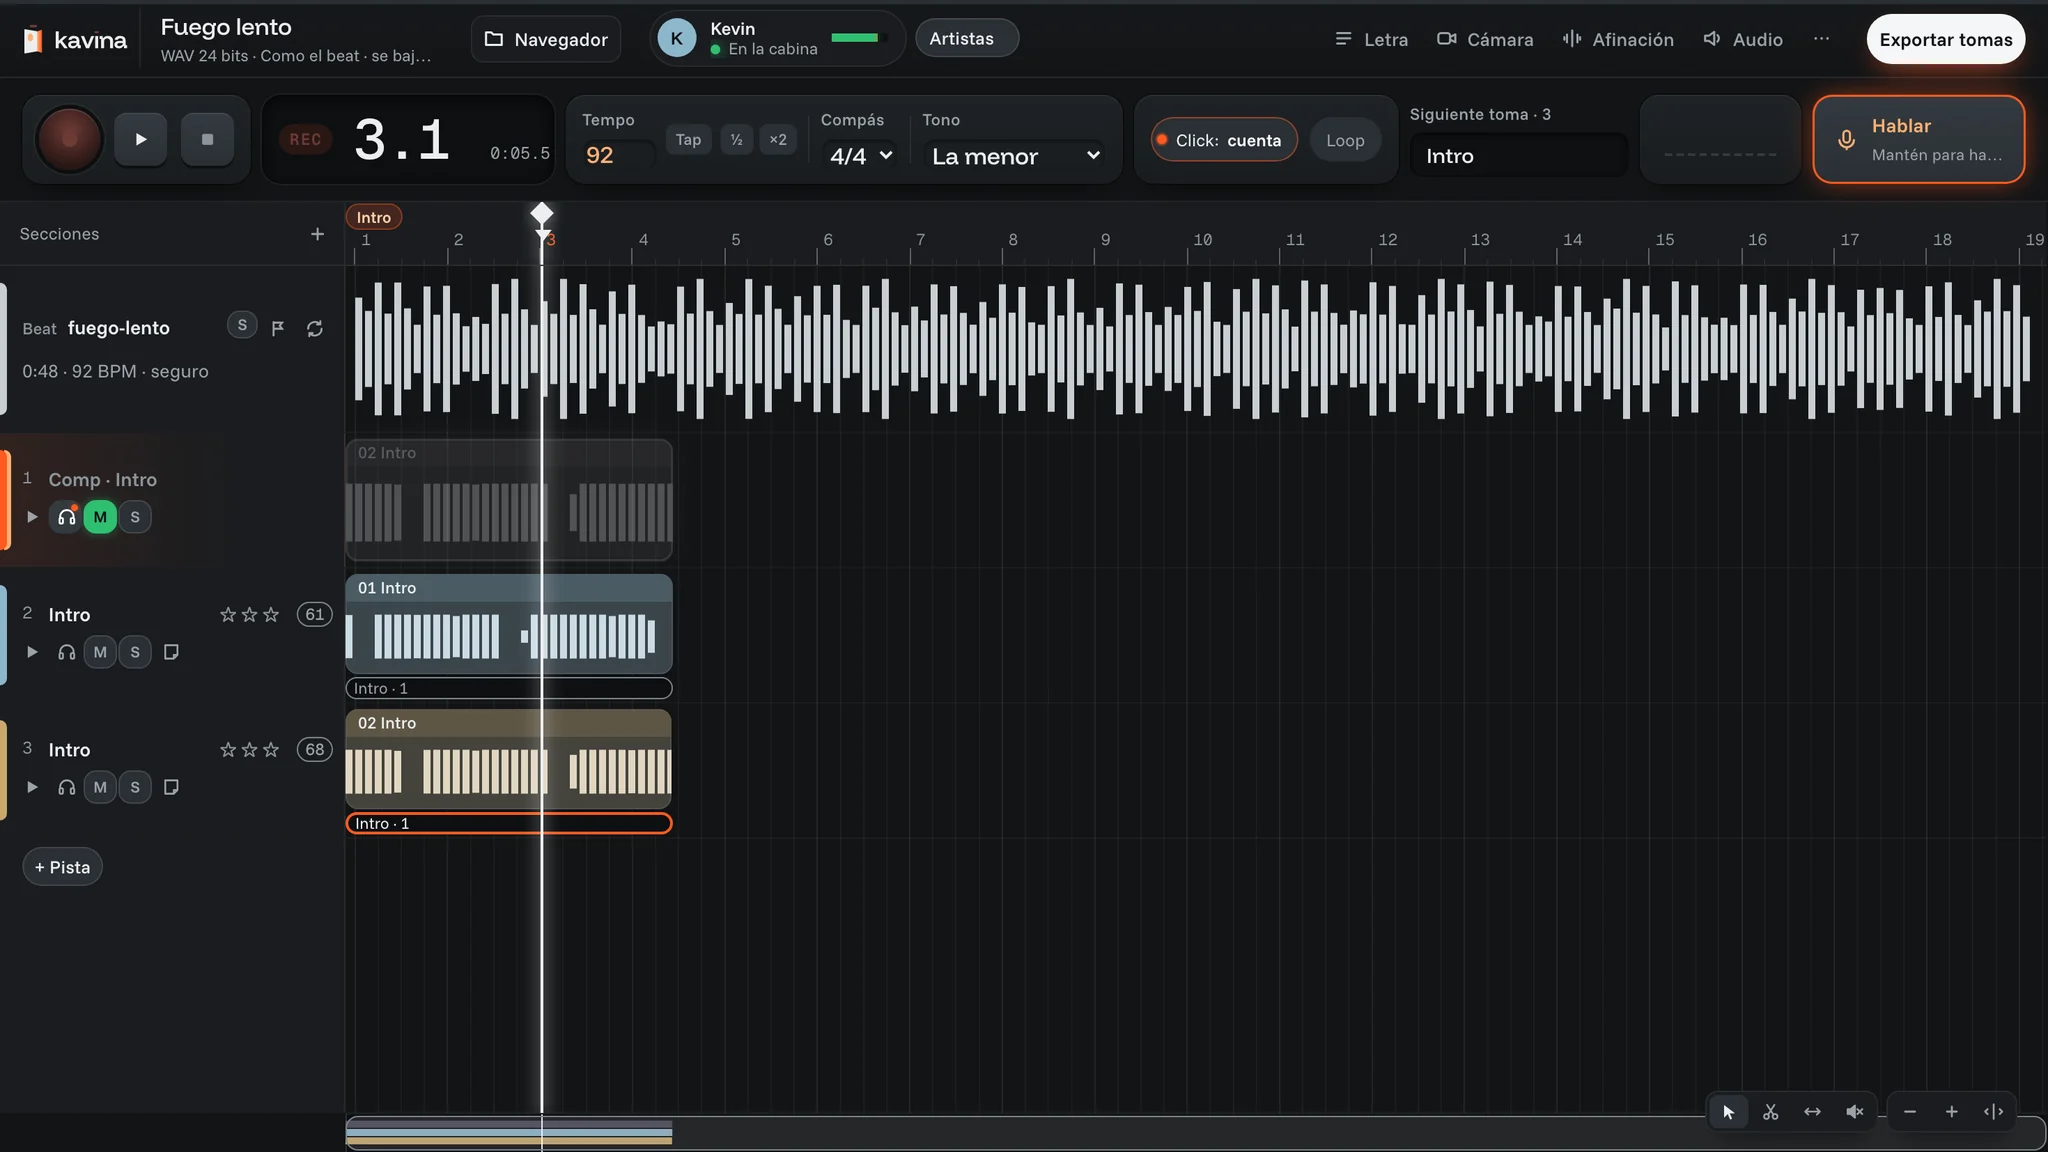The width and height of the screenshot is (2048, 1152).
Task: Open the Cámara panel
Action: (1485, 39)
